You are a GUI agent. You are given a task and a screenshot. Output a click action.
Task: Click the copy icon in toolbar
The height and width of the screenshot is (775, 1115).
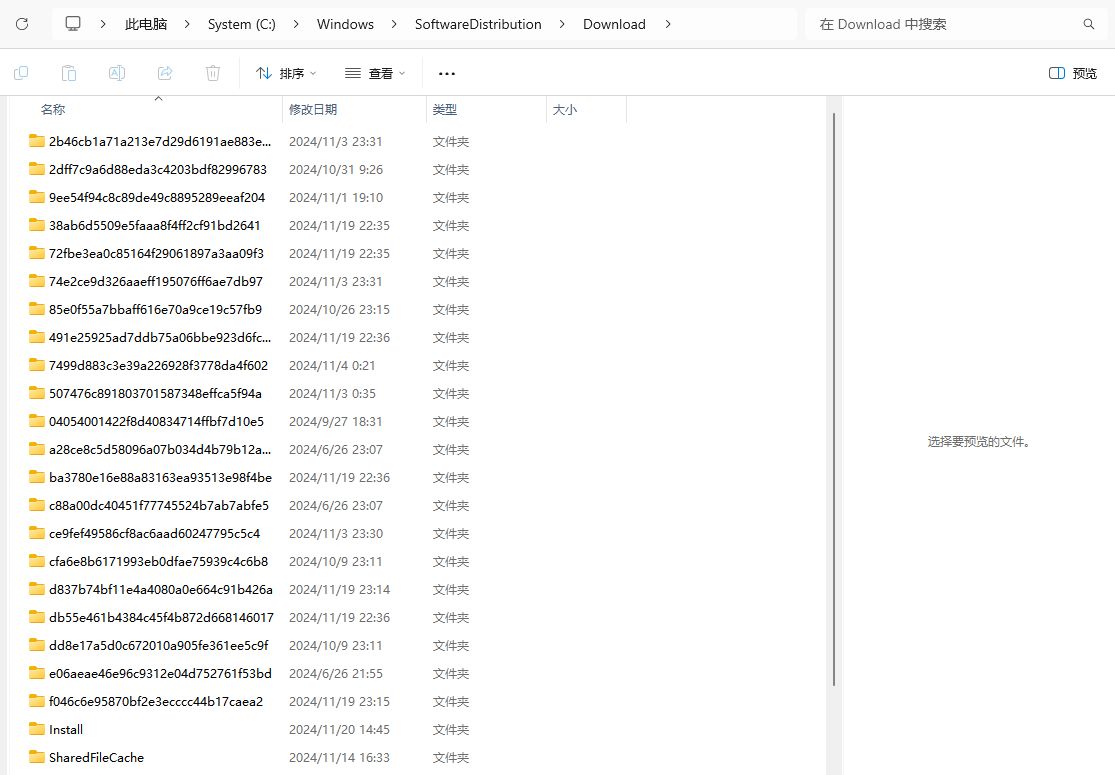click(x=21, y=73)
